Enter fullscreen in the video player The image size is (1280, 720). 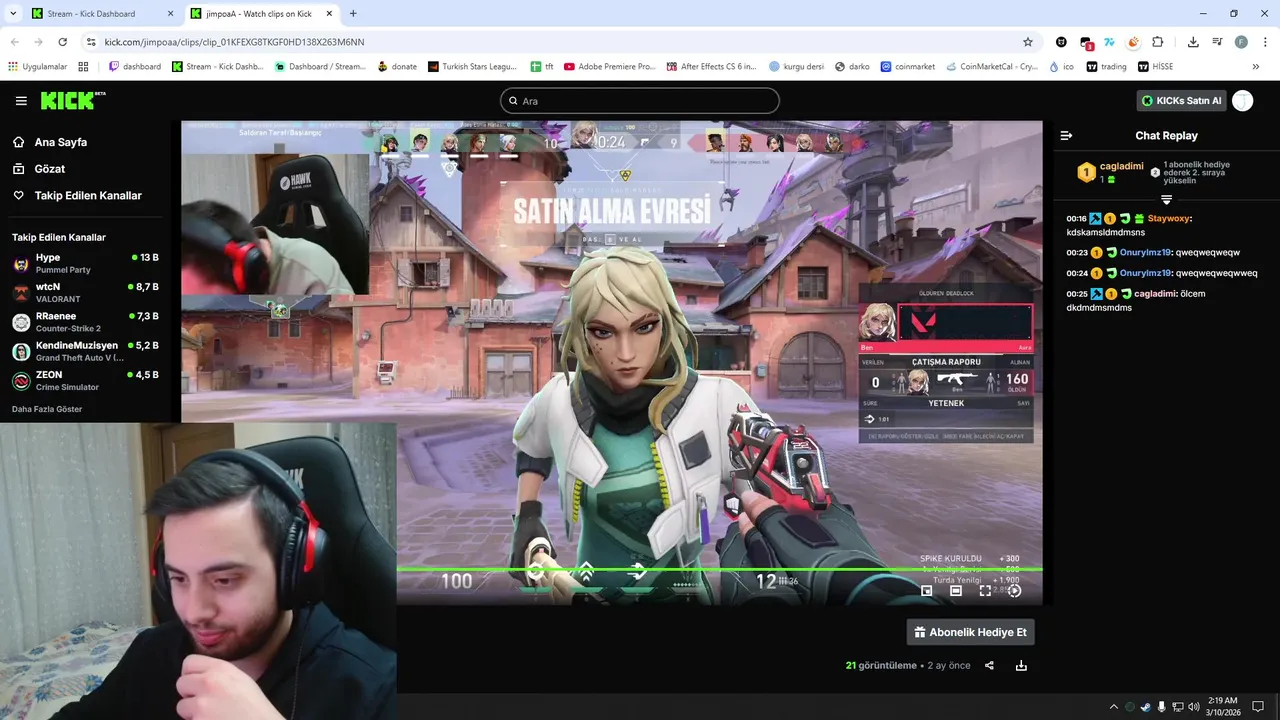pyautogui.click(x=985, y=591)
